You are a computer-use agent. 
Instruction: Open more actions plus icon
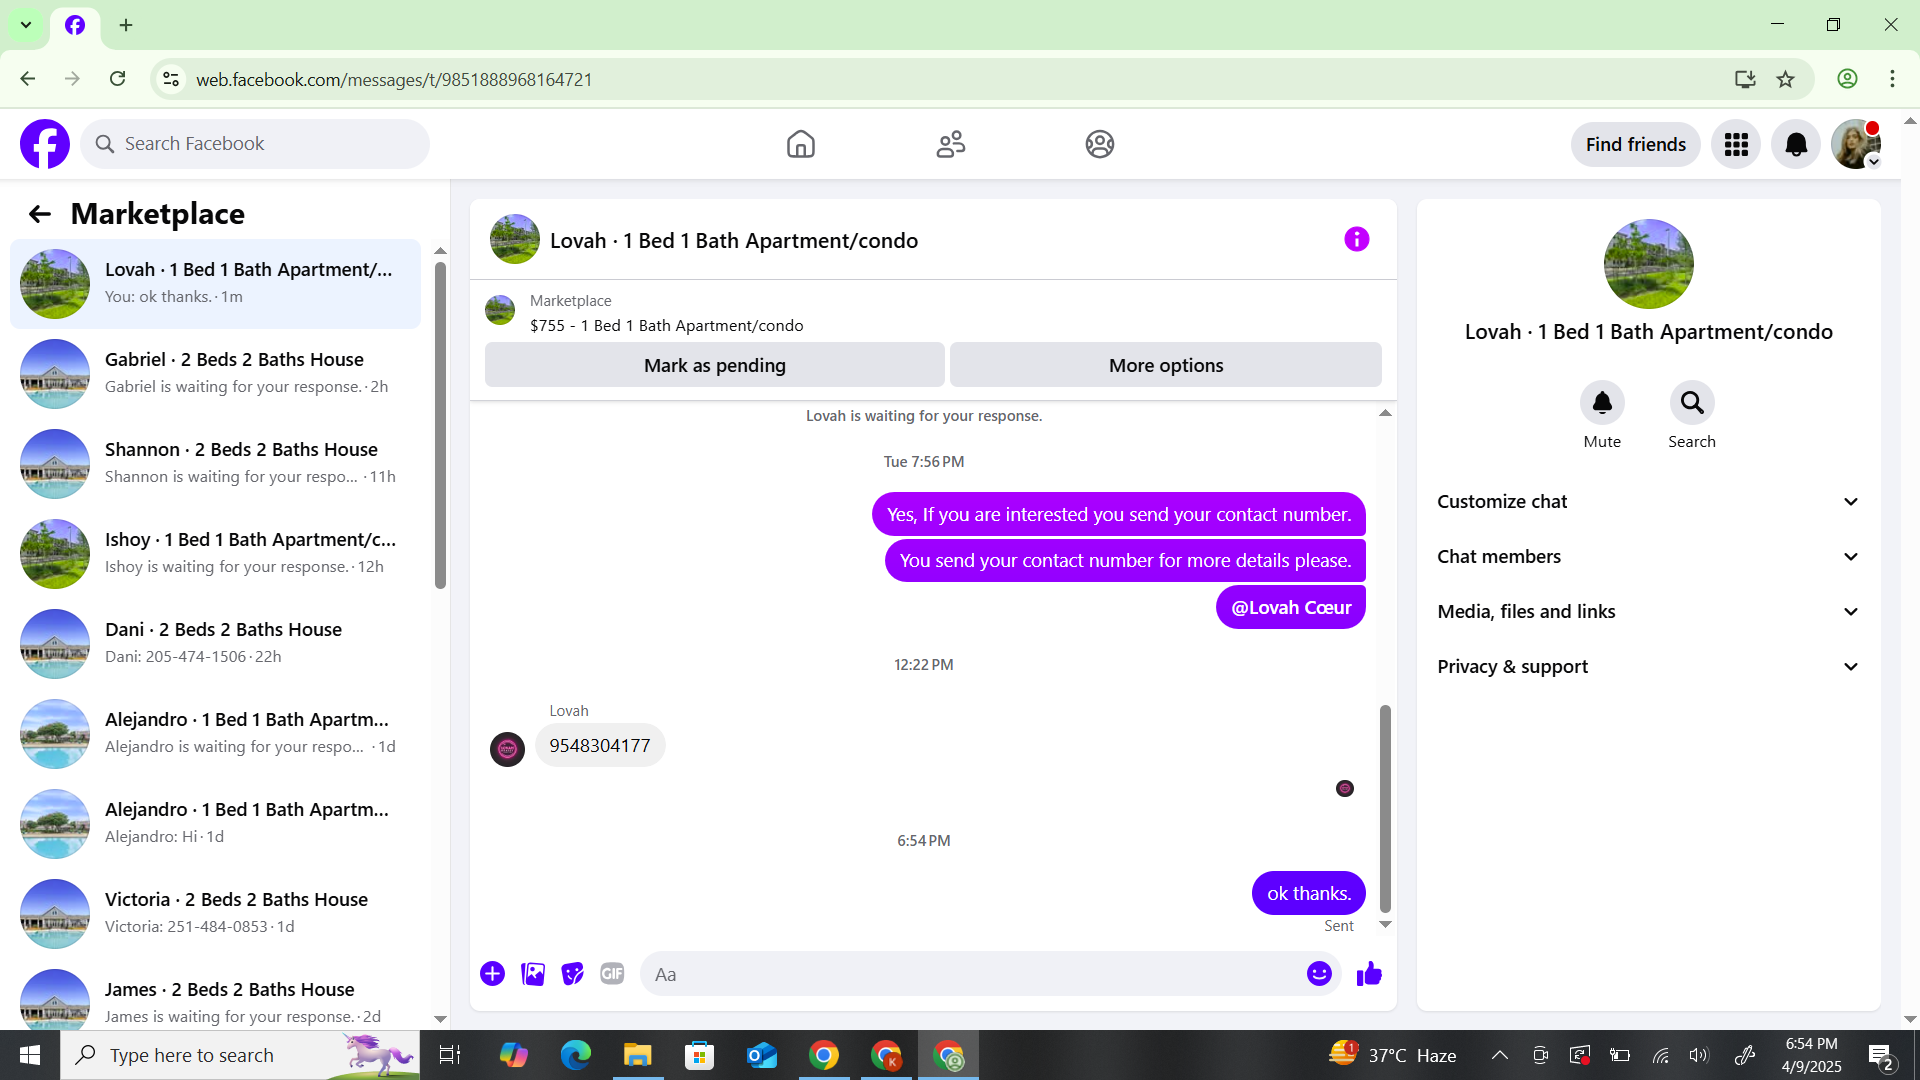coord(492,974)
